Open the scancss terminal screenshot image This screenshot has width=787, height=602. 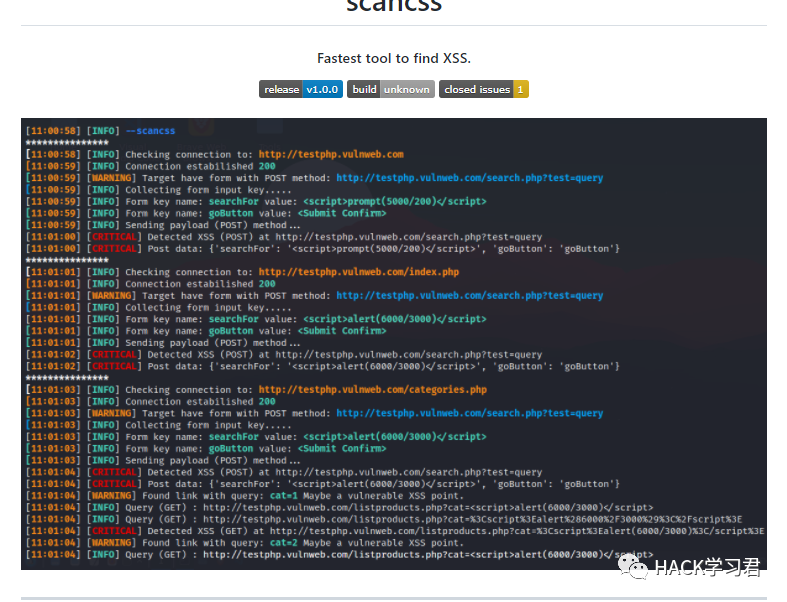pyautogui.click(x=394, y=344)
